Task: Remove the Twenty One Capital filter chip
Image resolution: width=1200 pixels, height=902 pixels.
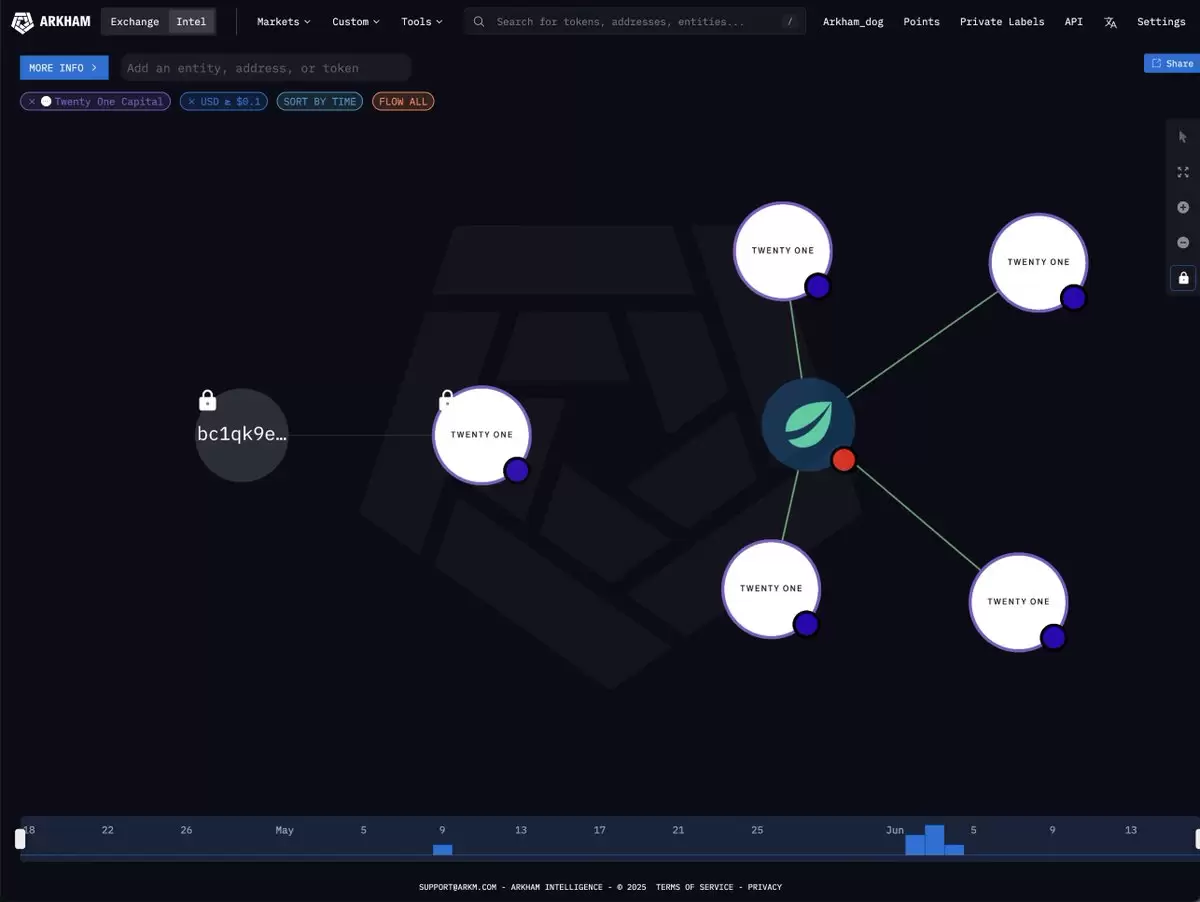Action: pos(32,102)
